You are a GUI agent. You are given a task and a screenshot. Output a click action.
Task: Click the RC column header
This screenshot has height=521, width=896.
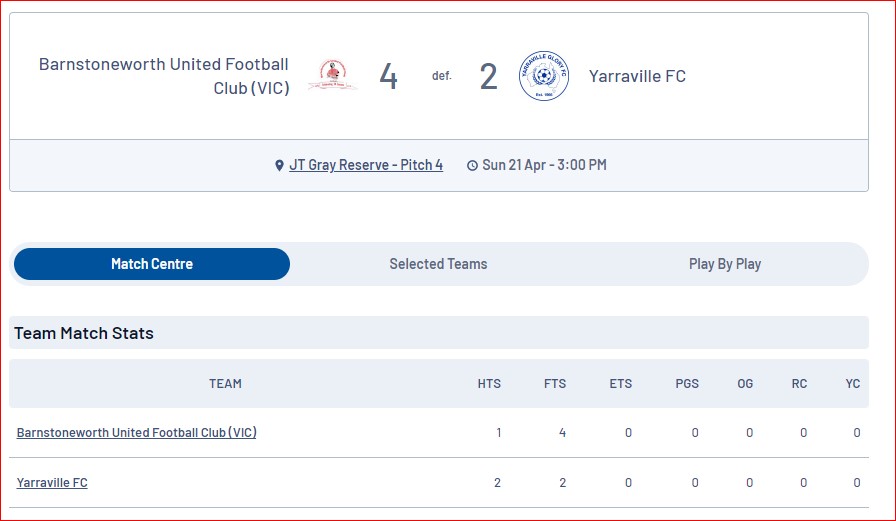[799, 383]
